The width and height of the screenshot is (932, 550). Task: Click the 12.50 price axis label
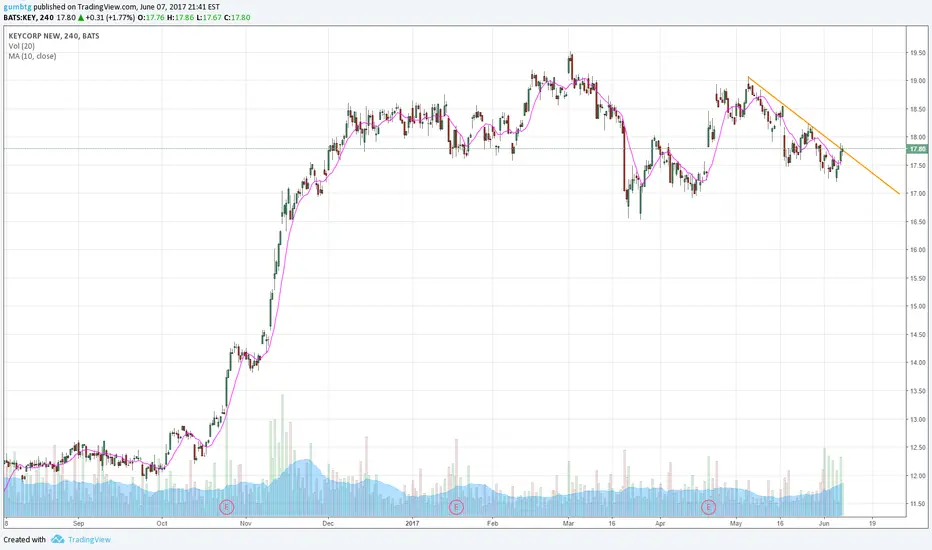tap(918, 448)
